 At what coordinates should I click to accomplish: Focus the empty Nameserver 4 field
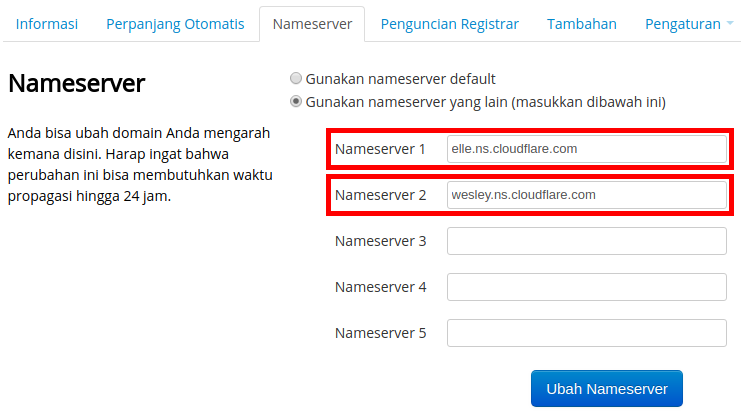point(586,287)
